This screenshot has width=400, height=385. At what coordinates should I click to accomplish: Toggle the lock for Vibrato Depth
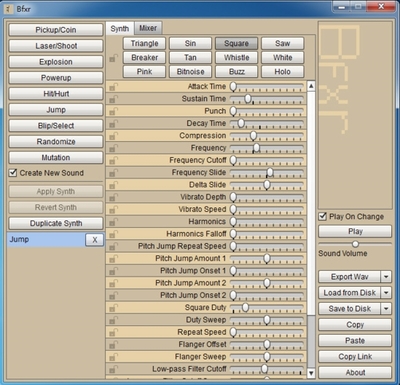pyautogui.click(x=113, y=198)
